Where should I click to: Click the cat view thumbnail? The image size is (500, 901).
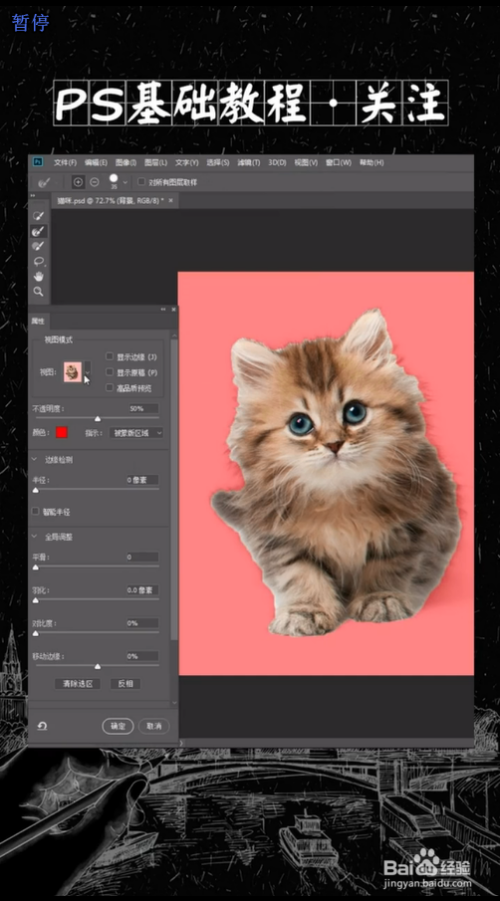coord(72,372)
